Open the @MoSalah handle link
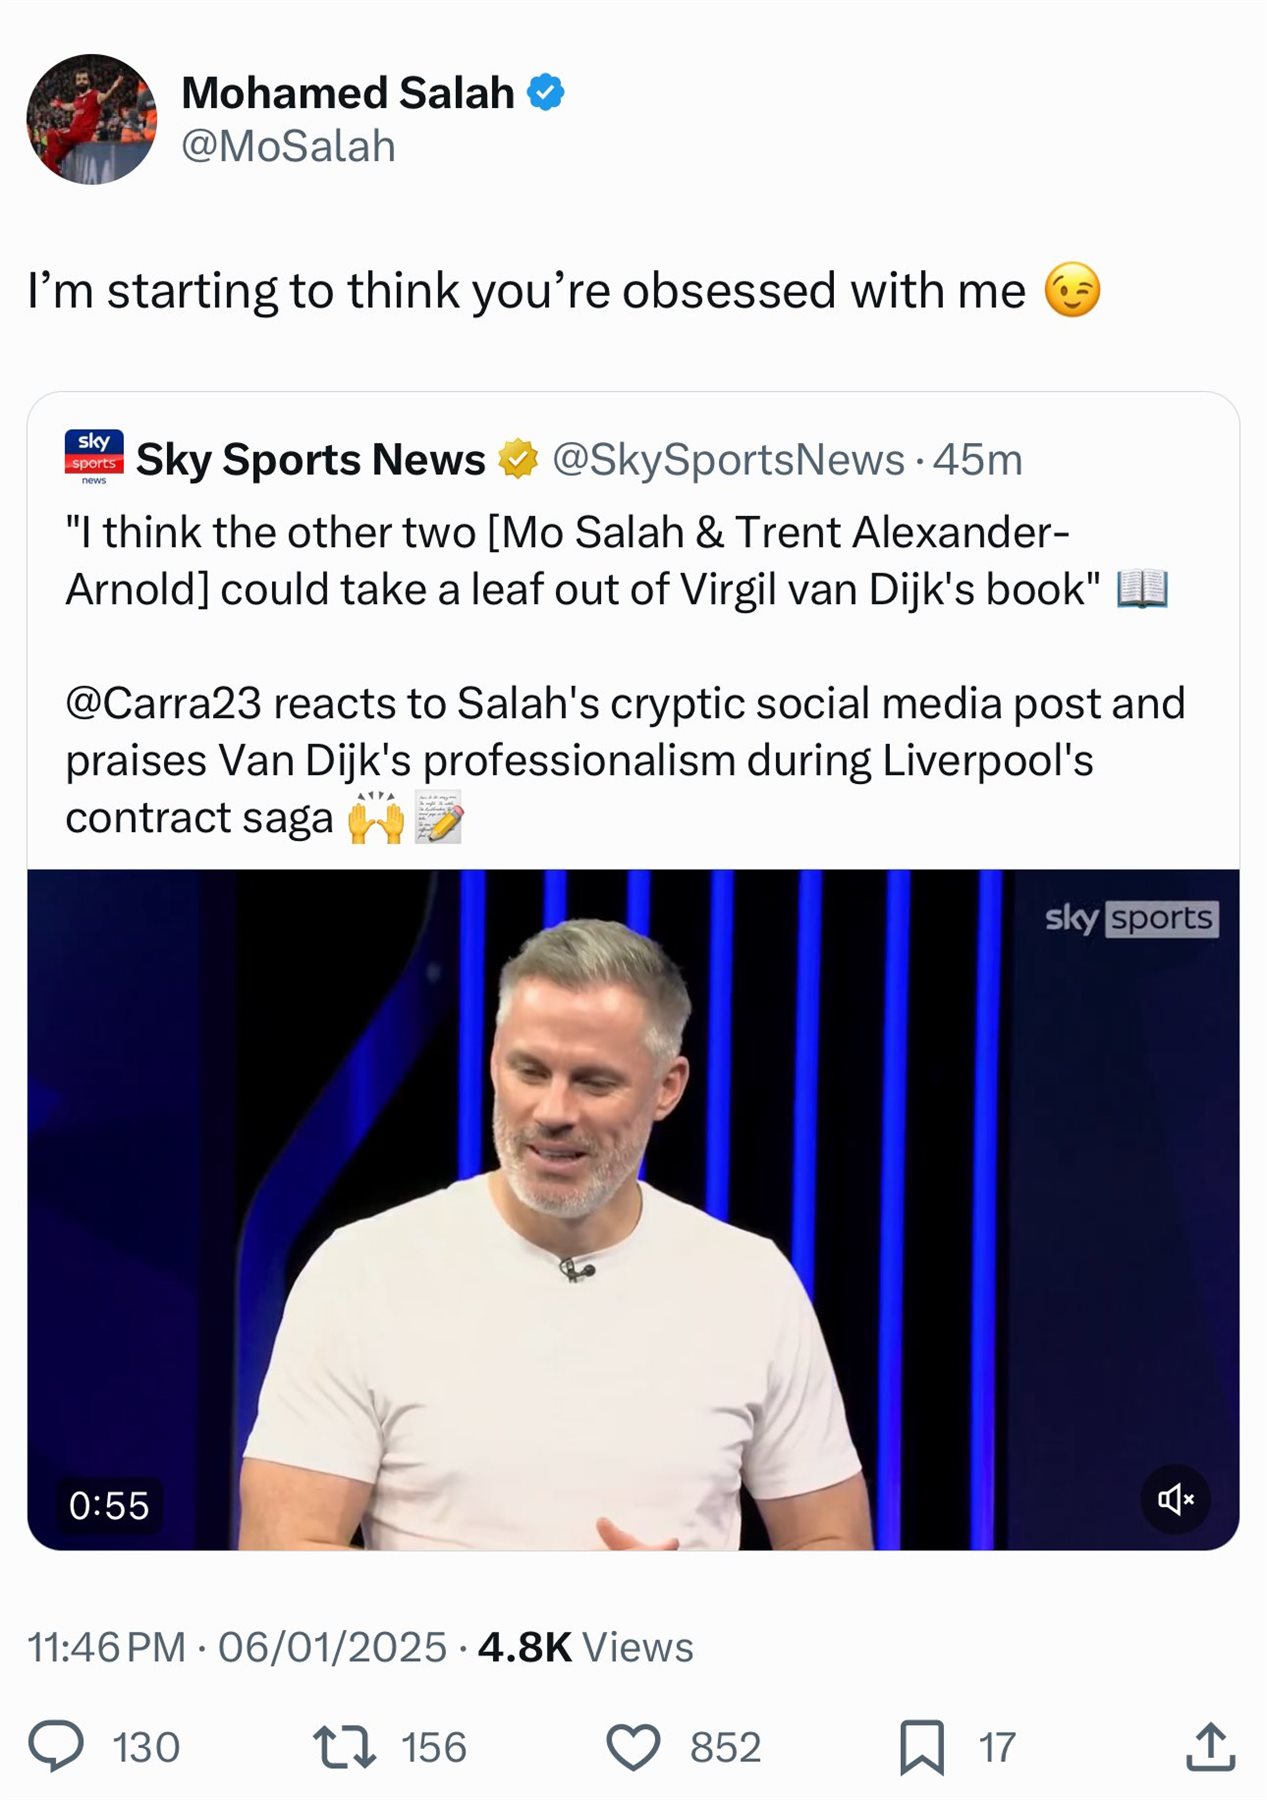The height and width of the screenshot is (1800, 1267). (288, 147)
